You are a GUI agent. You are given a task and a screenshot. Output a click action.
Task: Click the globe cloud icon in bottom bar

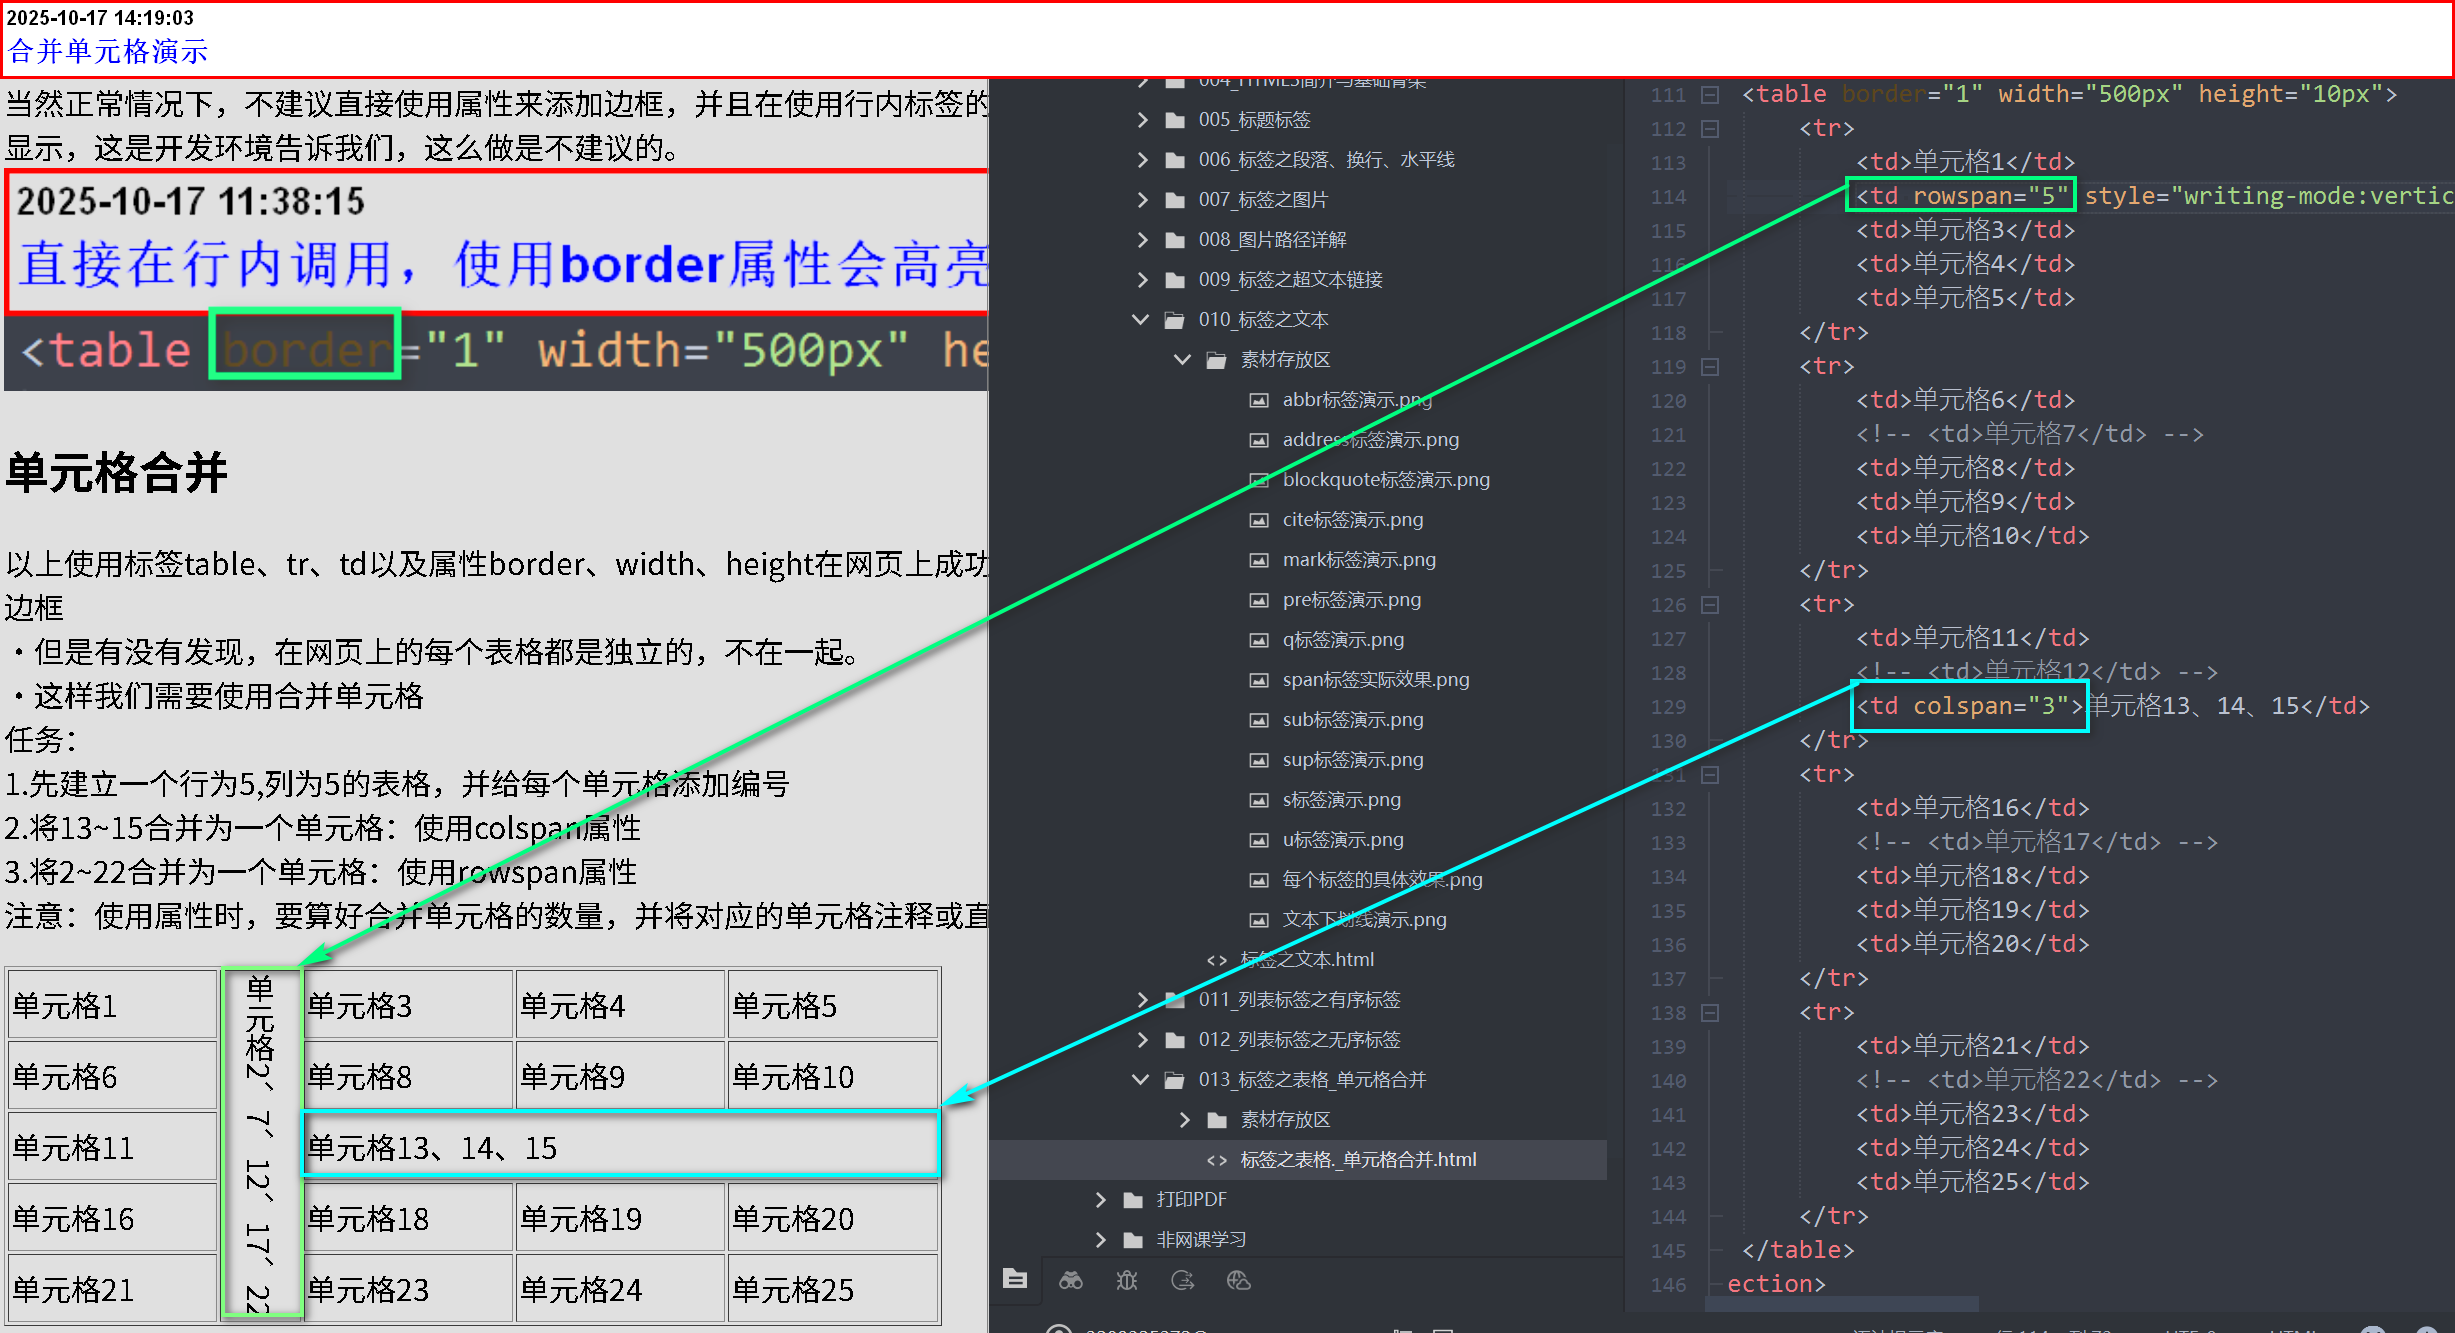[1239, 1280]
